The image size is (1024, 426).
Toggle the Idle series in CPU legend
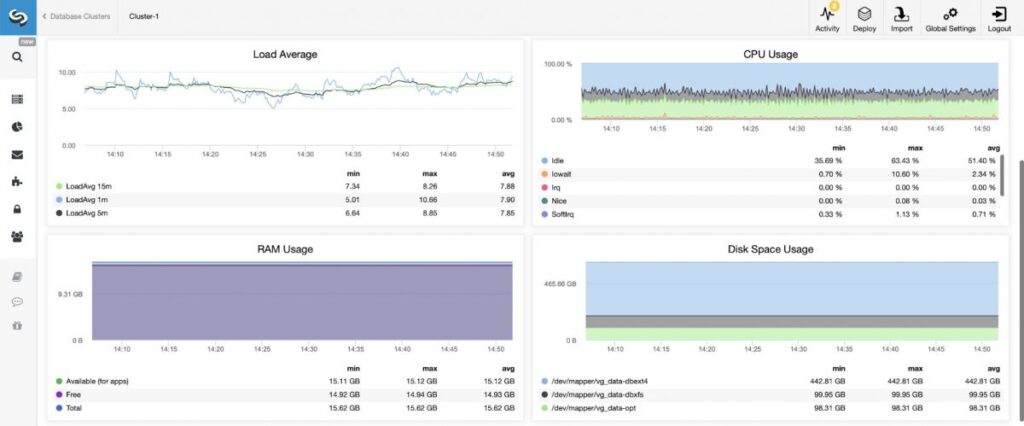tap(552, 160)
